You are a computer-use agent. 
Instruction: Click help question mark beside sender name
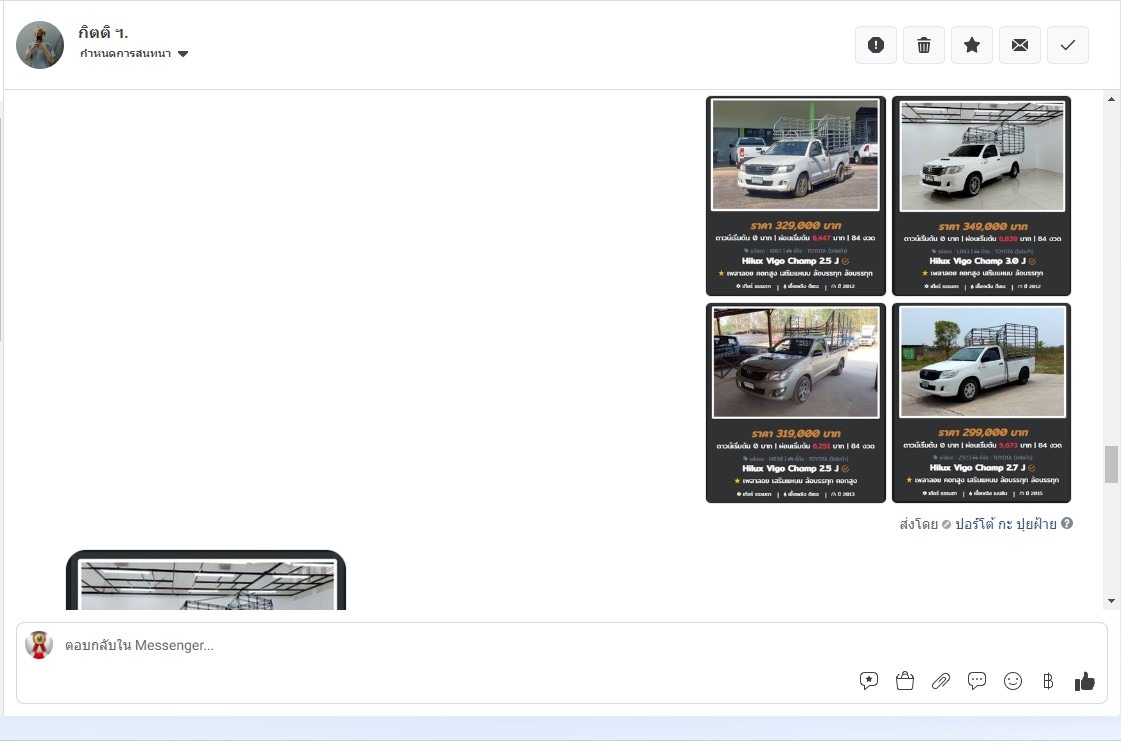coord(1067,523)
